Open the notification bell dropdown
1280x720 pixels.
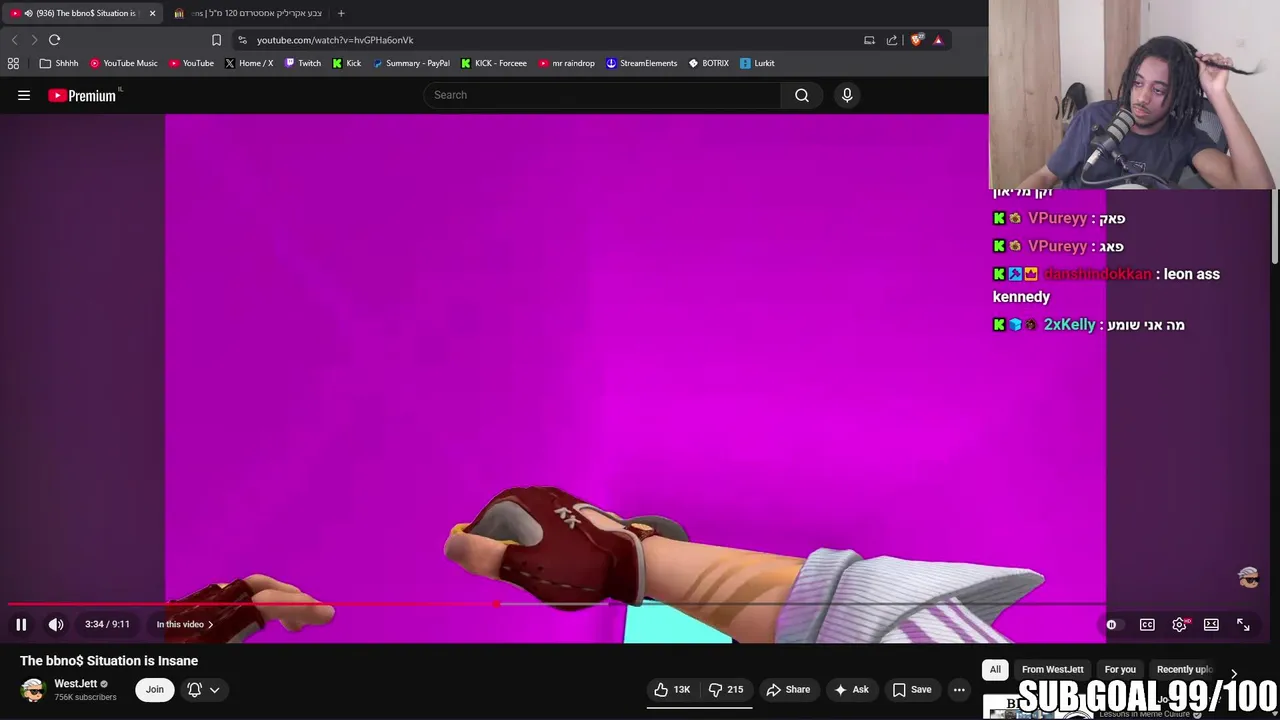pos(203,689)
